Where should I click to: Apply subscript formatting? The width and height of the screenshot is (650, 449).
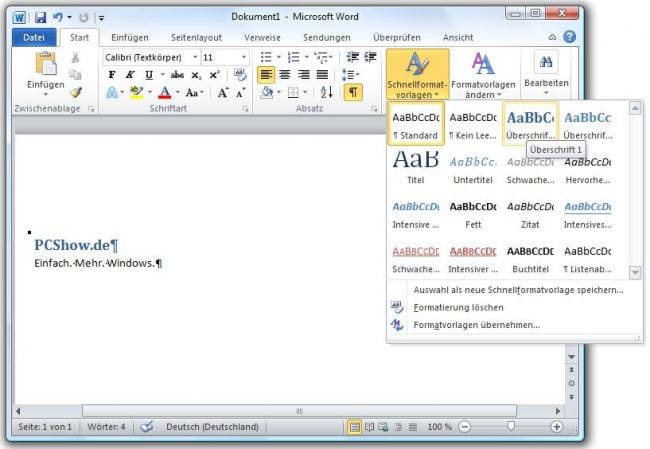pos(196,75)
